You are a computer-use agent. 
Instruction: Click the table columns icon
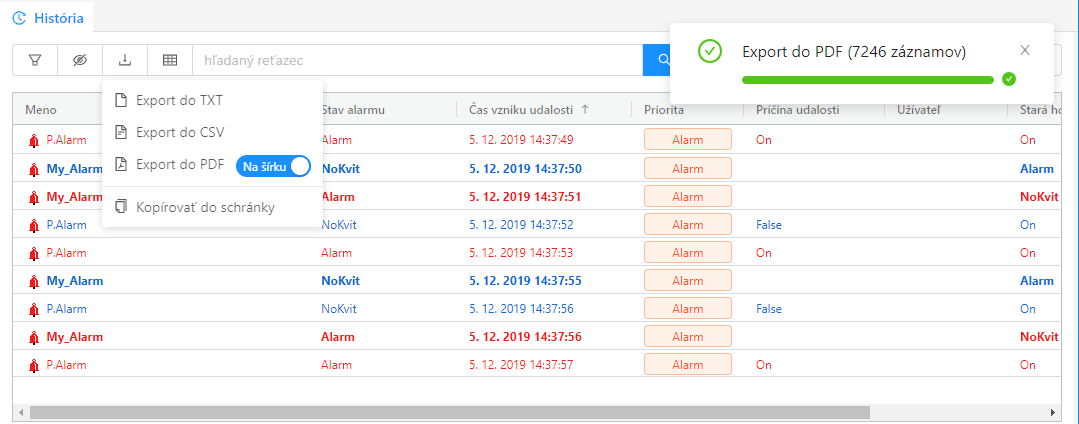(170, 60)
